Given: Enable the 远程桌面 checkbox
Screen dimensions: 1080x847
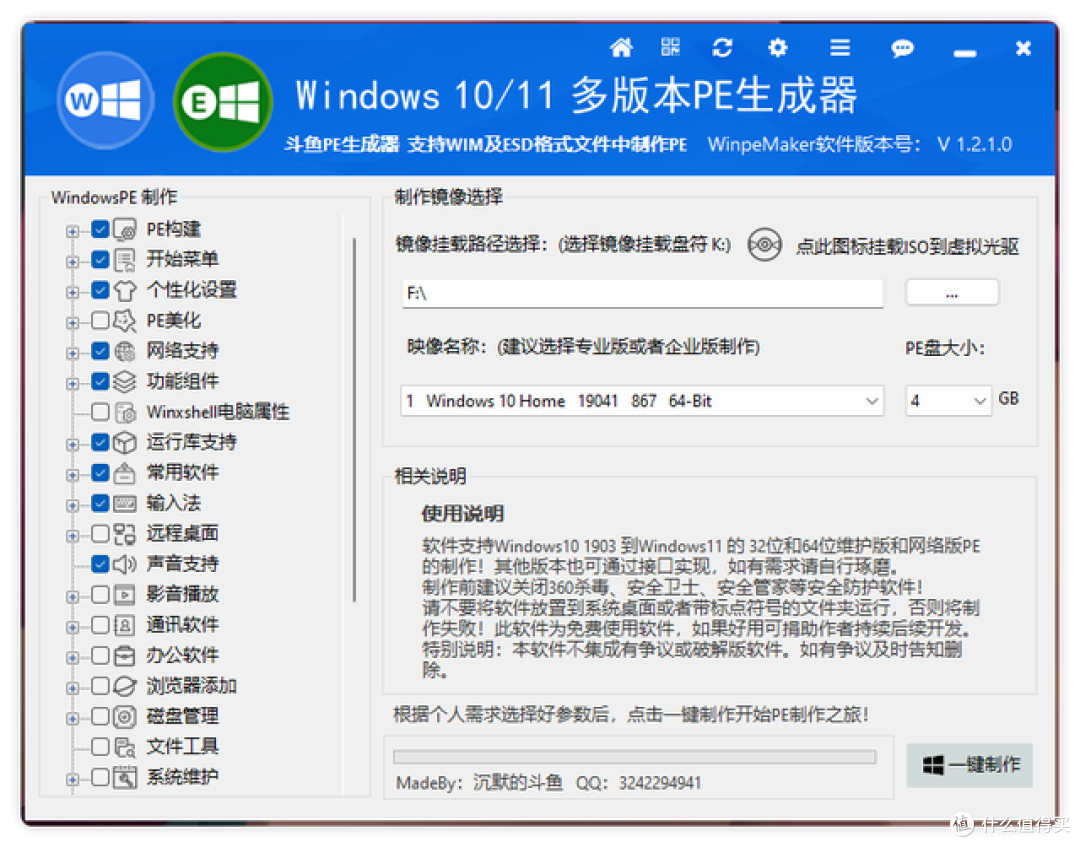Looking at the screenshot, I should coord(101,533).
